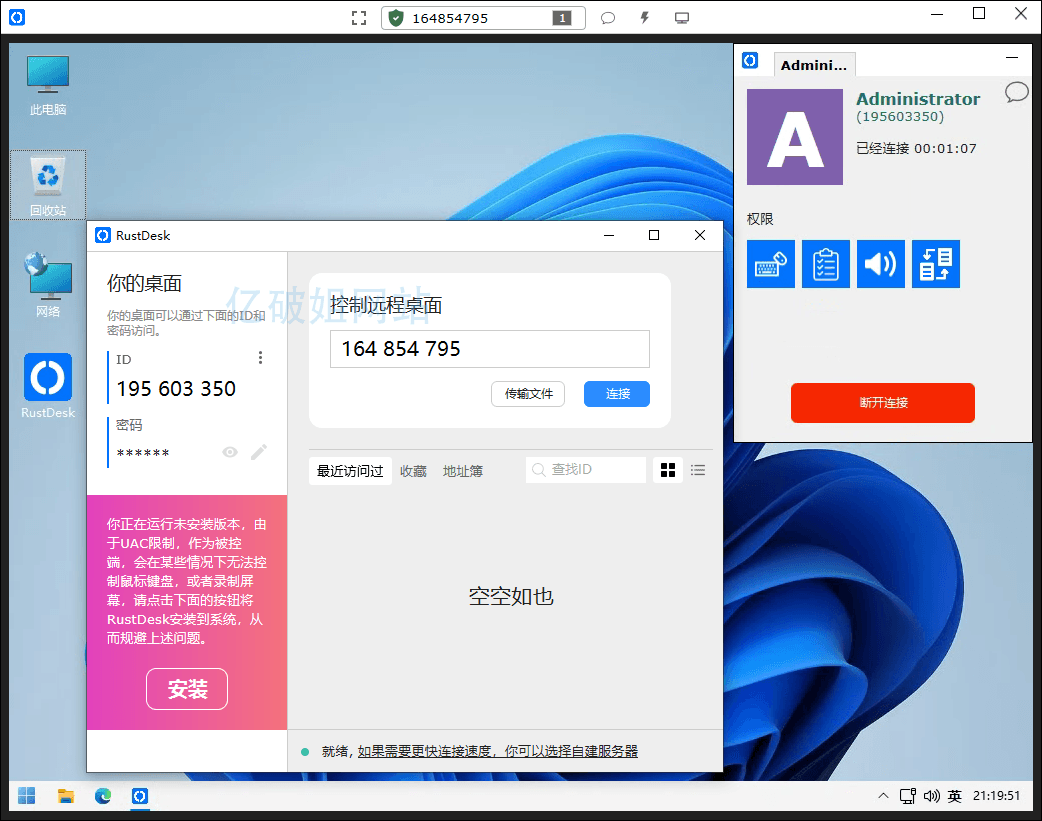Click the 查找ID search field

click(585, 470)
